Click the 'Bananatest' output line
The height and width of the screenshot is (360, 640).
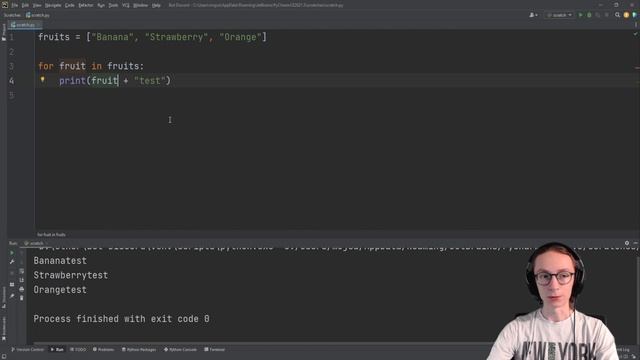pyautogui.click(x=60, y=261)
